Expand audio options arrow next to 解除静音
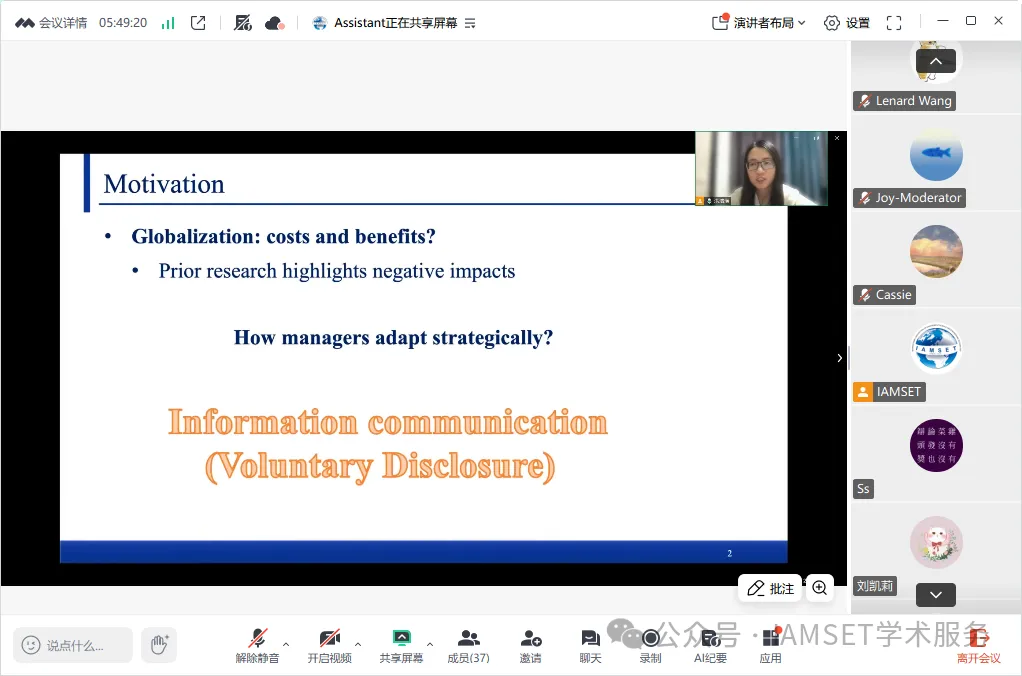This screenshot has height=676, width=1022. coord(285,644)
